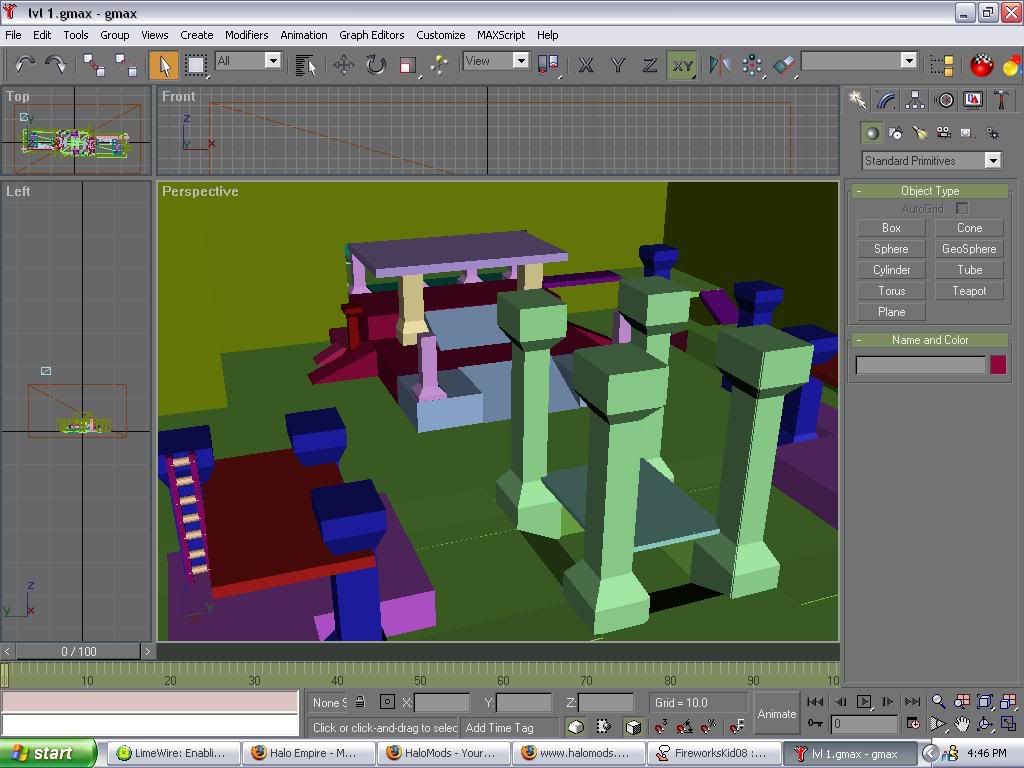Viewport: 1024px width, 768px height.
Task: Click the Zoom Extents viewport icon
Action: pos(985,701)
